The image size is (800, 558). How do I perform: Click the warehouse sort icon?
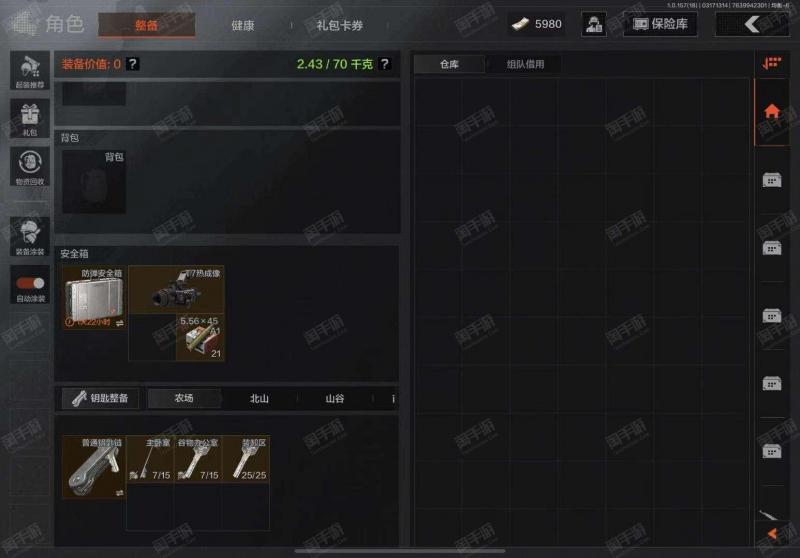point(771,63)
